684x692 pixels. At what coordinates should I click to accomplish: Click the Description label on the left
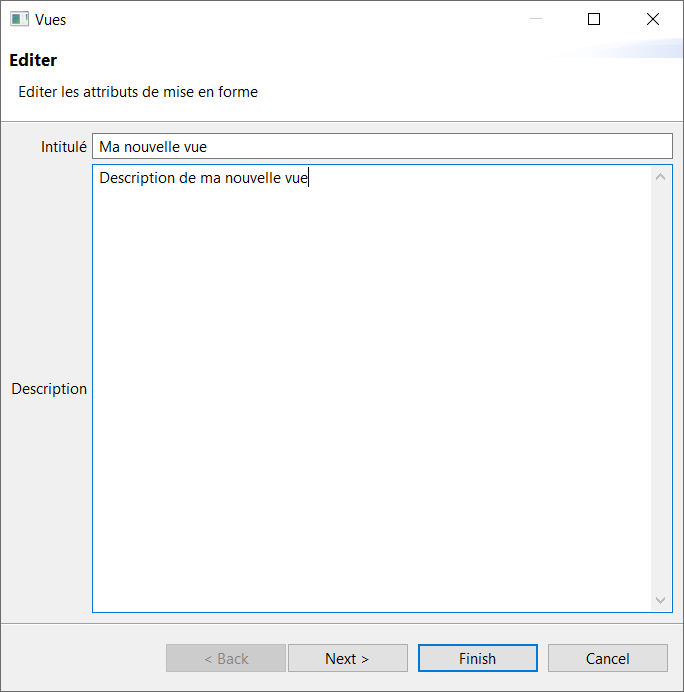[49, 388]
